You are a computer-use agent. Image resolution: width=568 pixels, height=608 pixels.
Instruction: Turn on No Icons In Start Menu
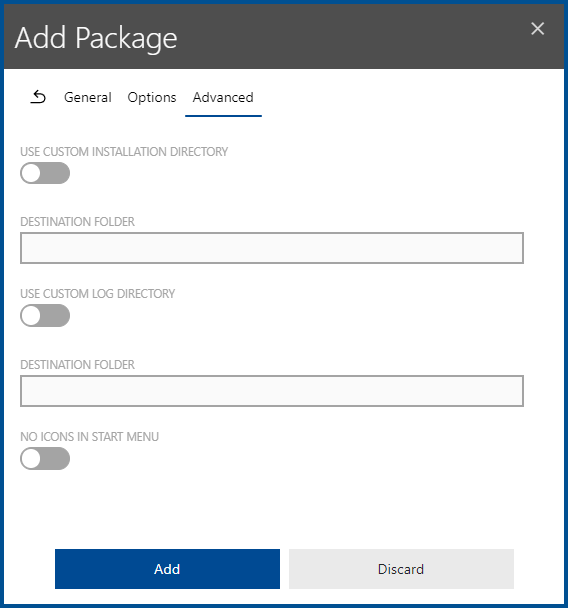pyautogui.click(x=45, y=458)
